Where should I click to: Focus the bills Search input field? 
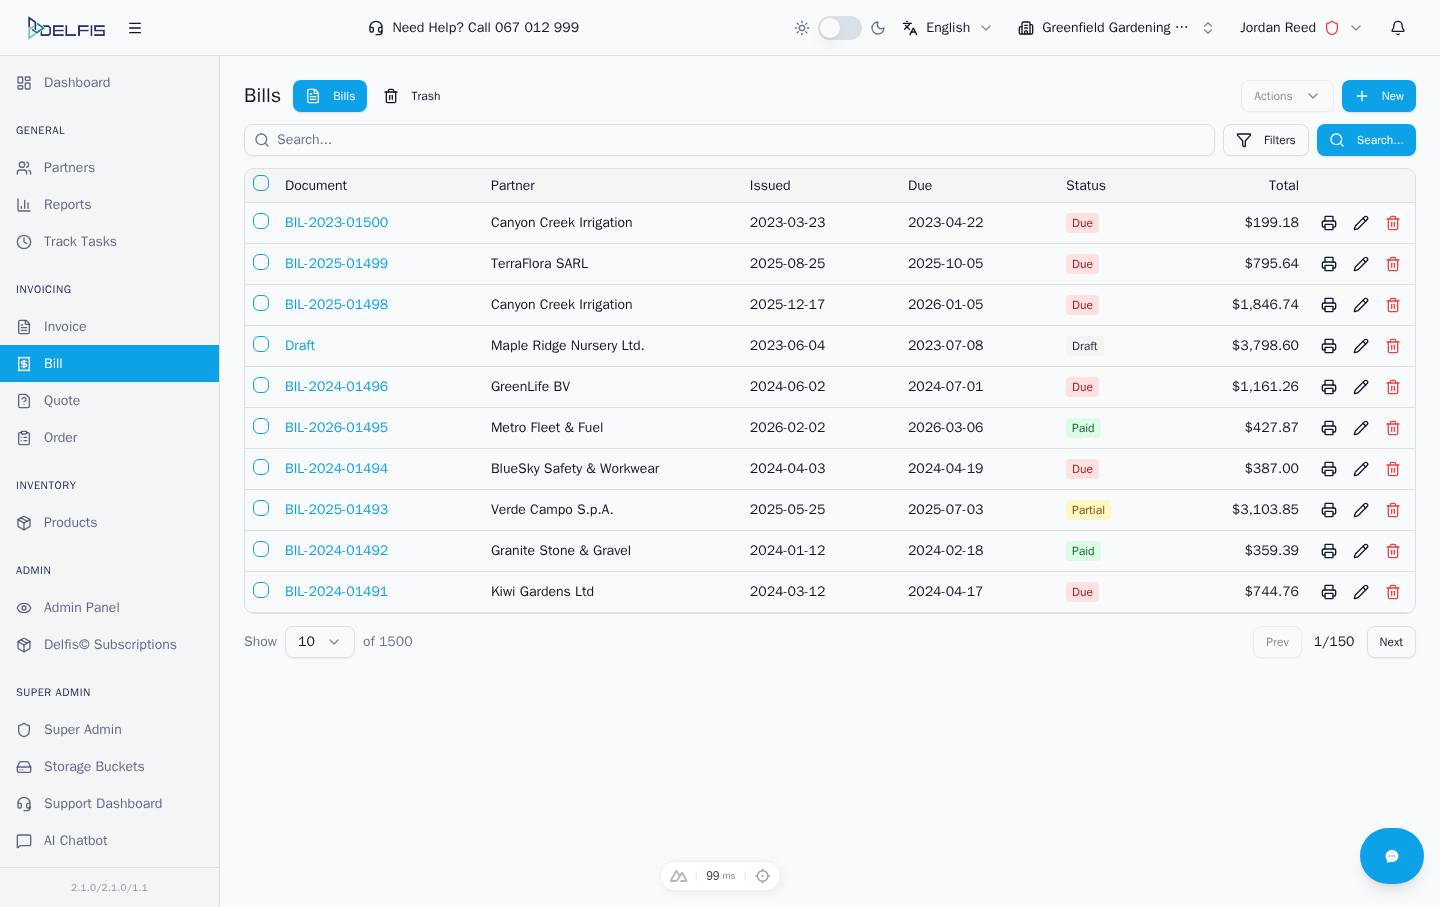coord(729,140)
